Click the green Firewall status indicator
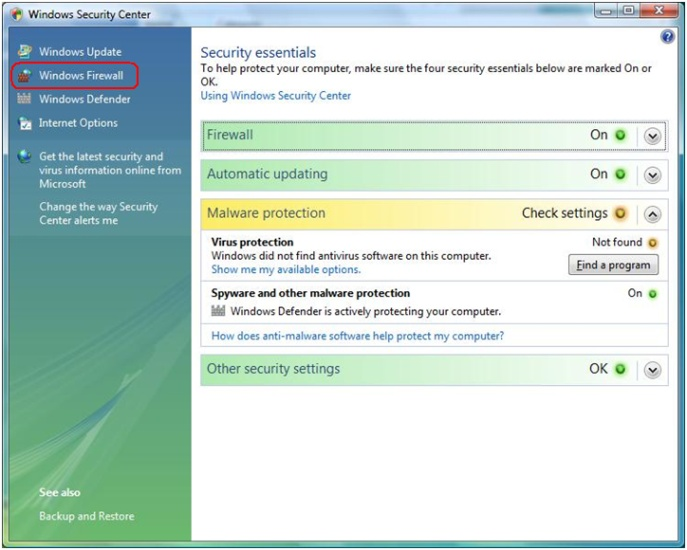Viewport: 687px width, 550px height. click(620, 135)
